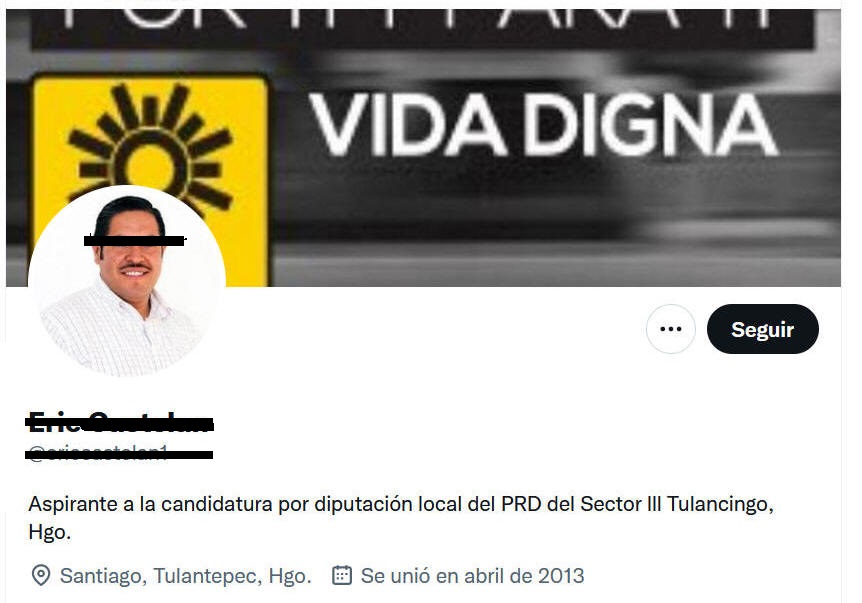The height and width of the screenshot is (603, 862).
Task: Click the redacted @username handle
Action: pyautogui.click(x=119, y=453)
